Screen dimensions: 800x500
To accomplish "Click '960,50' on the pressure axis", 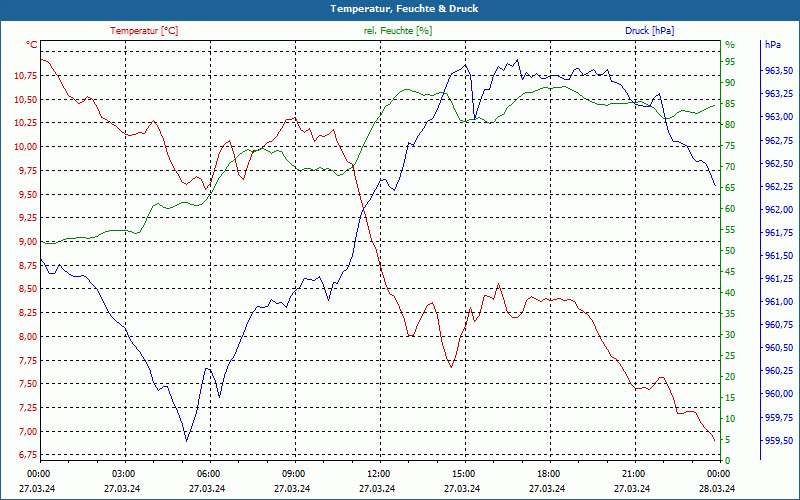I will [780, 348].
